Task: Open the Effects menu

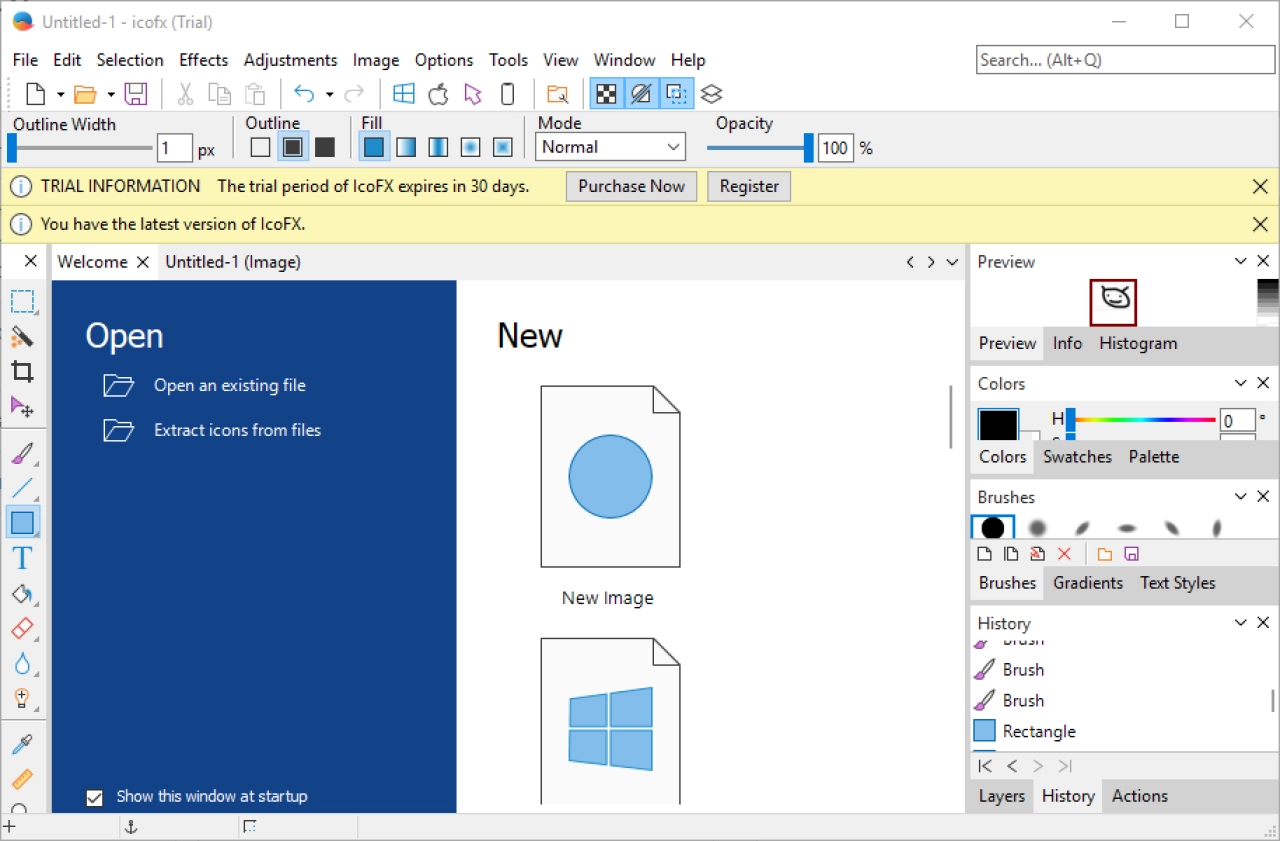Action: pos(204,60)
